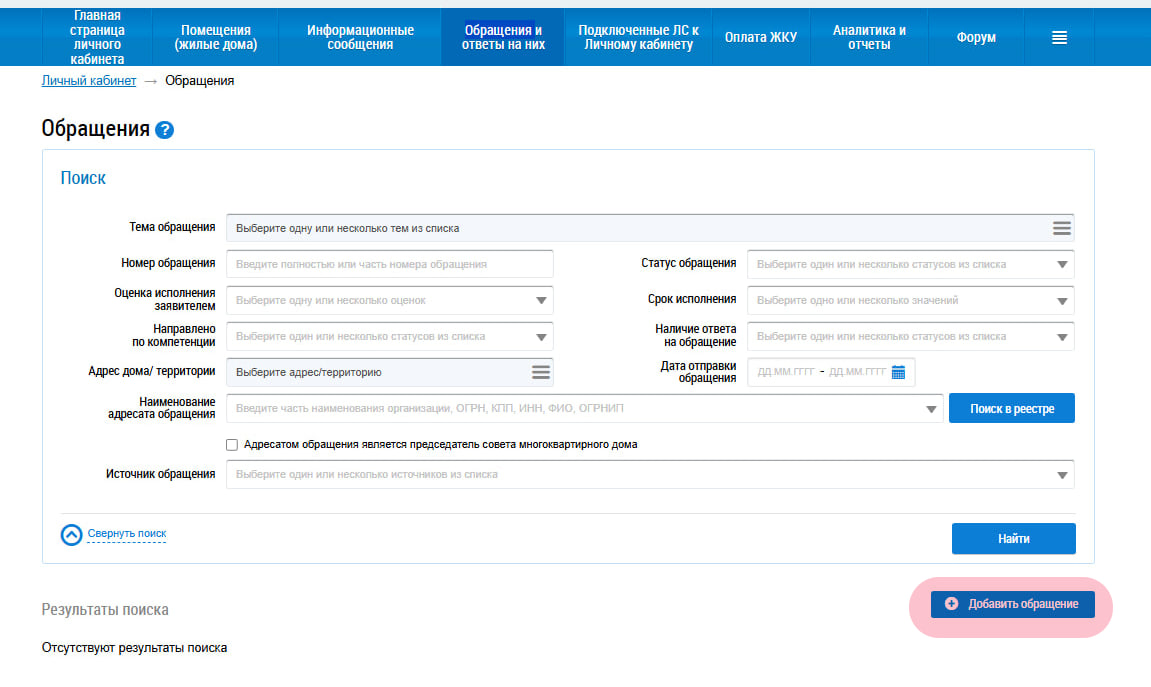Open the list icon in Адрес дома/территории field

[x=540, y=372]
